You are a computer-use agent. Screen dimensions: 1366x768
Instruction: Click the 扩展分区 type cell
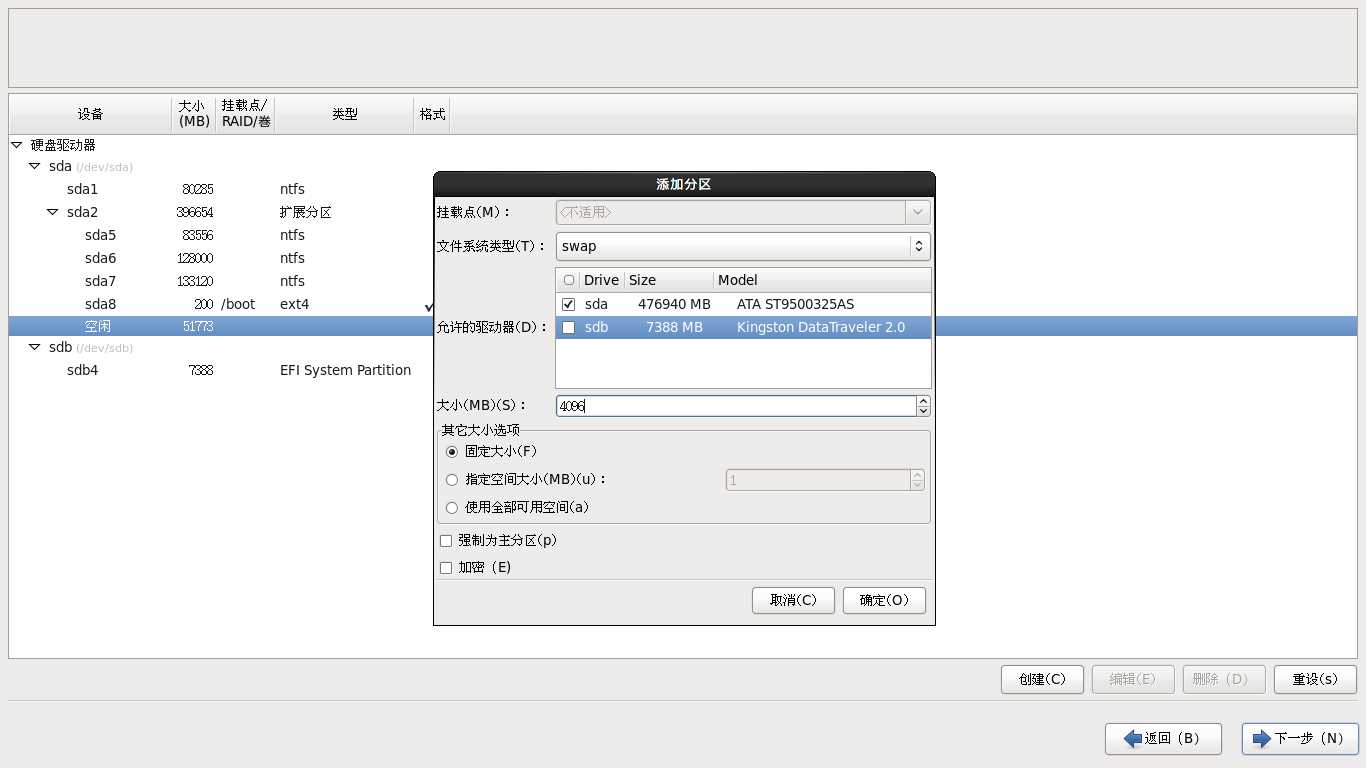[305, 212]
